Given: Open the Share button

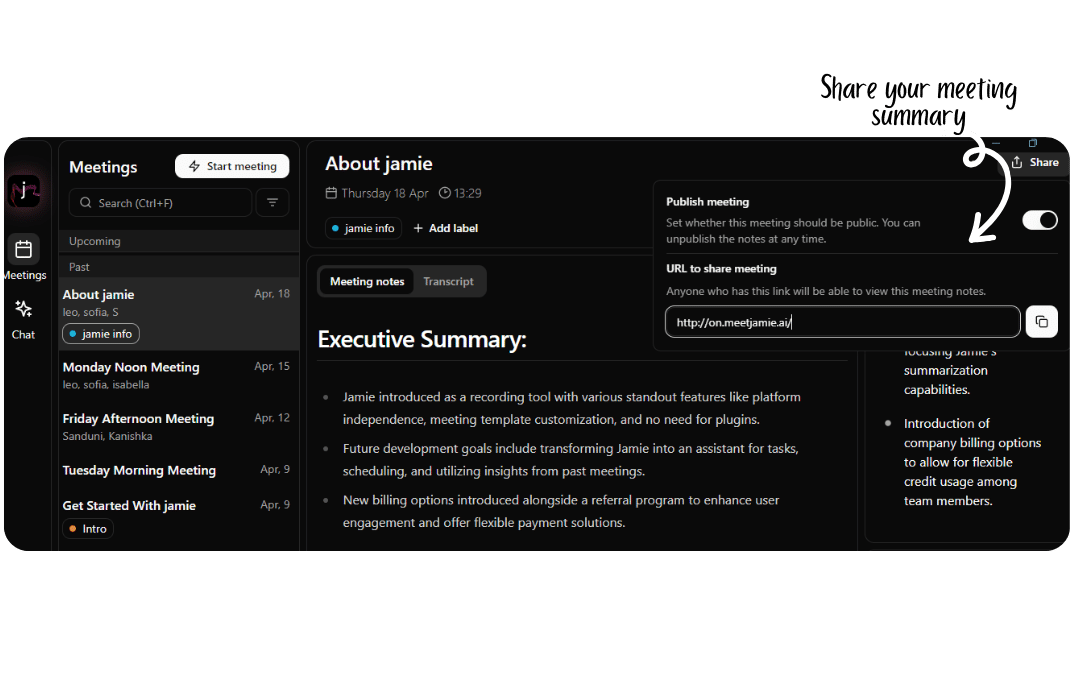Looking at the screenshot, I should coord(1037,162).
